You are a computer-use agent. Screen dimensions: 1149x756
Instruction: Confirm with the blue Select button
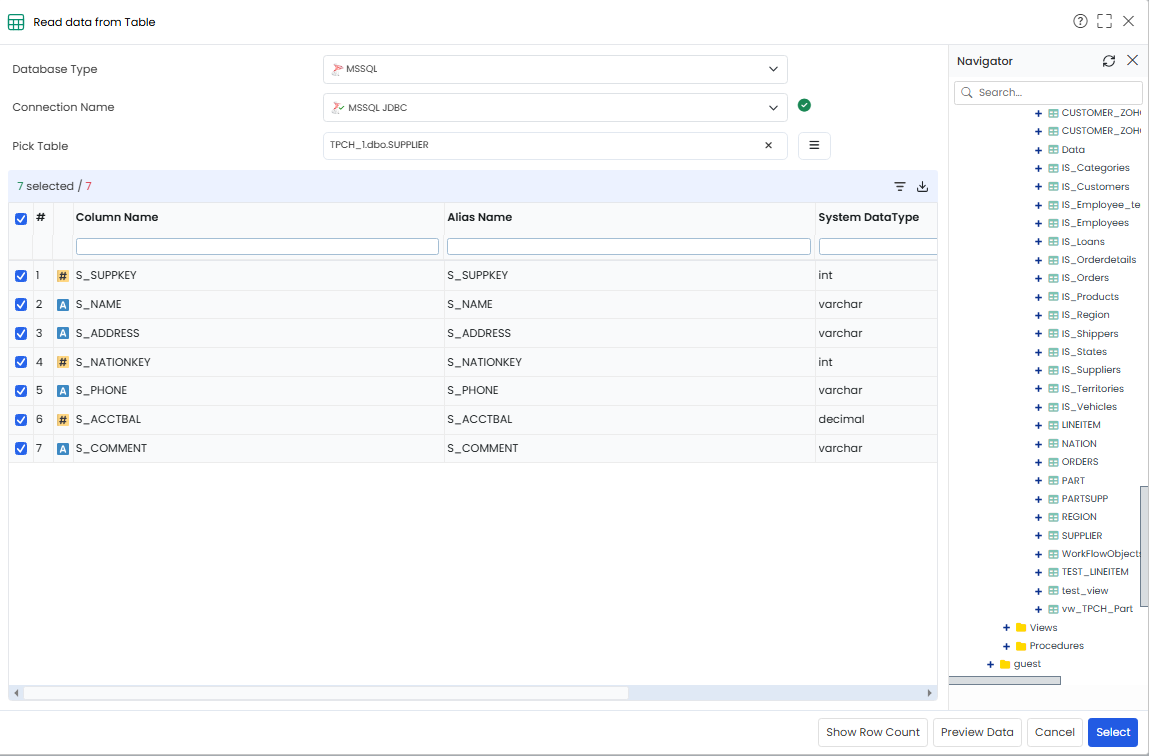click(1113, 732)
